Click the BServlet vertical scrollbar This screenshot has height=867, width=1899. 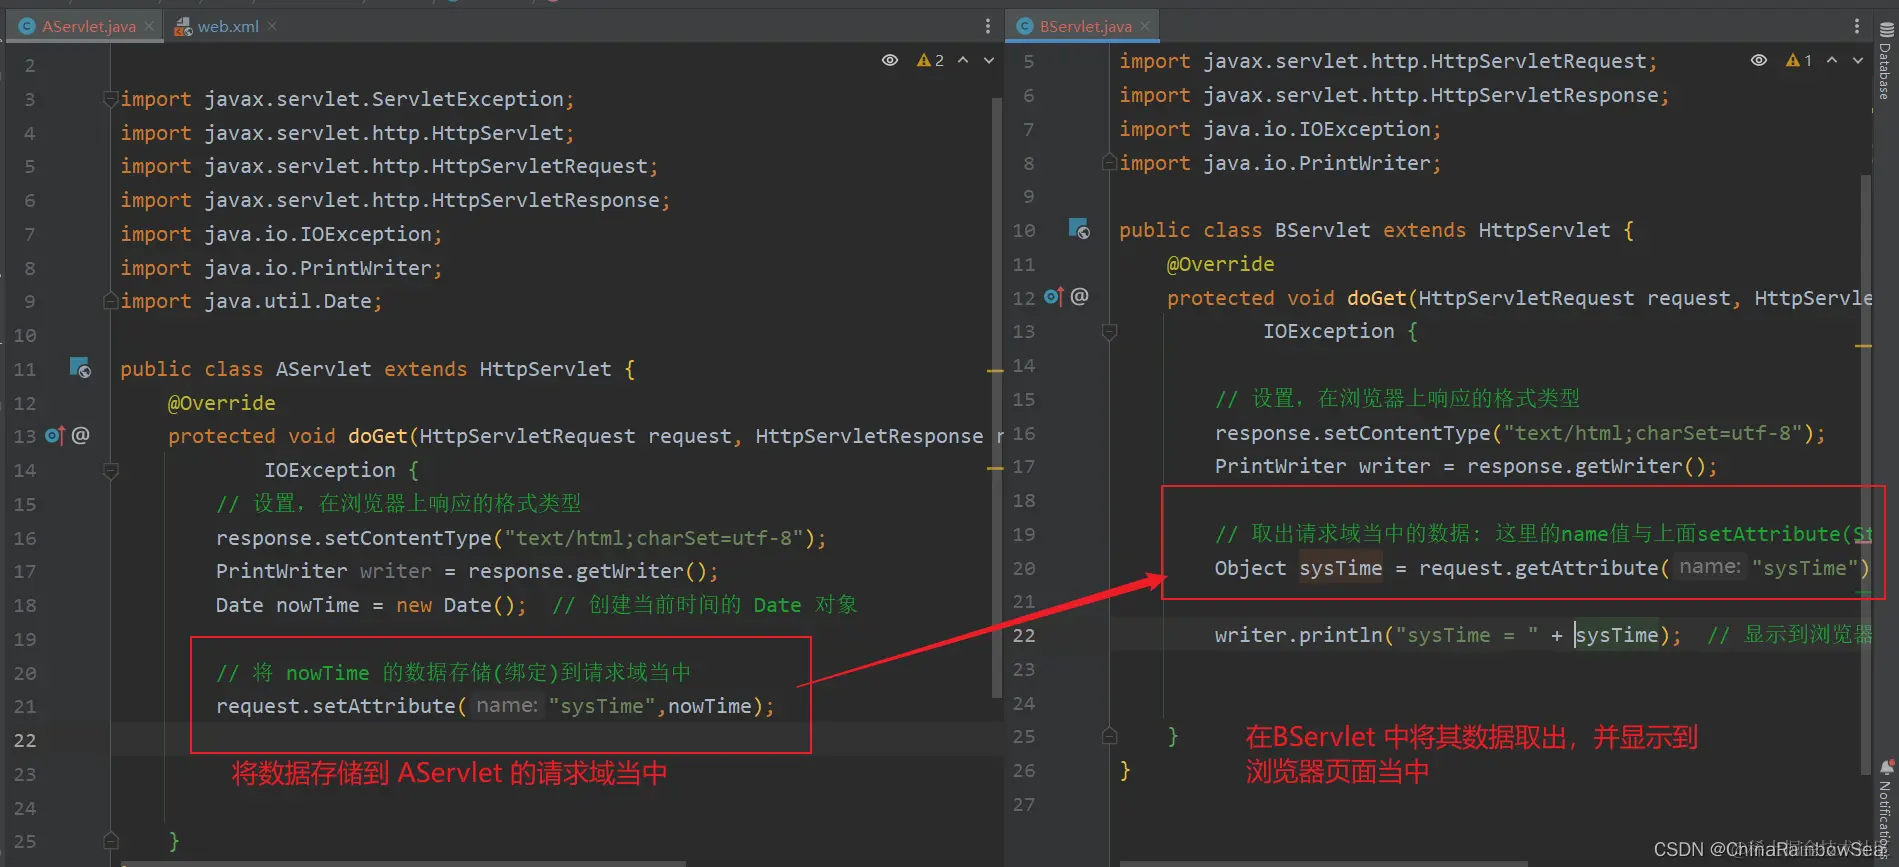tap(1865, 474)
